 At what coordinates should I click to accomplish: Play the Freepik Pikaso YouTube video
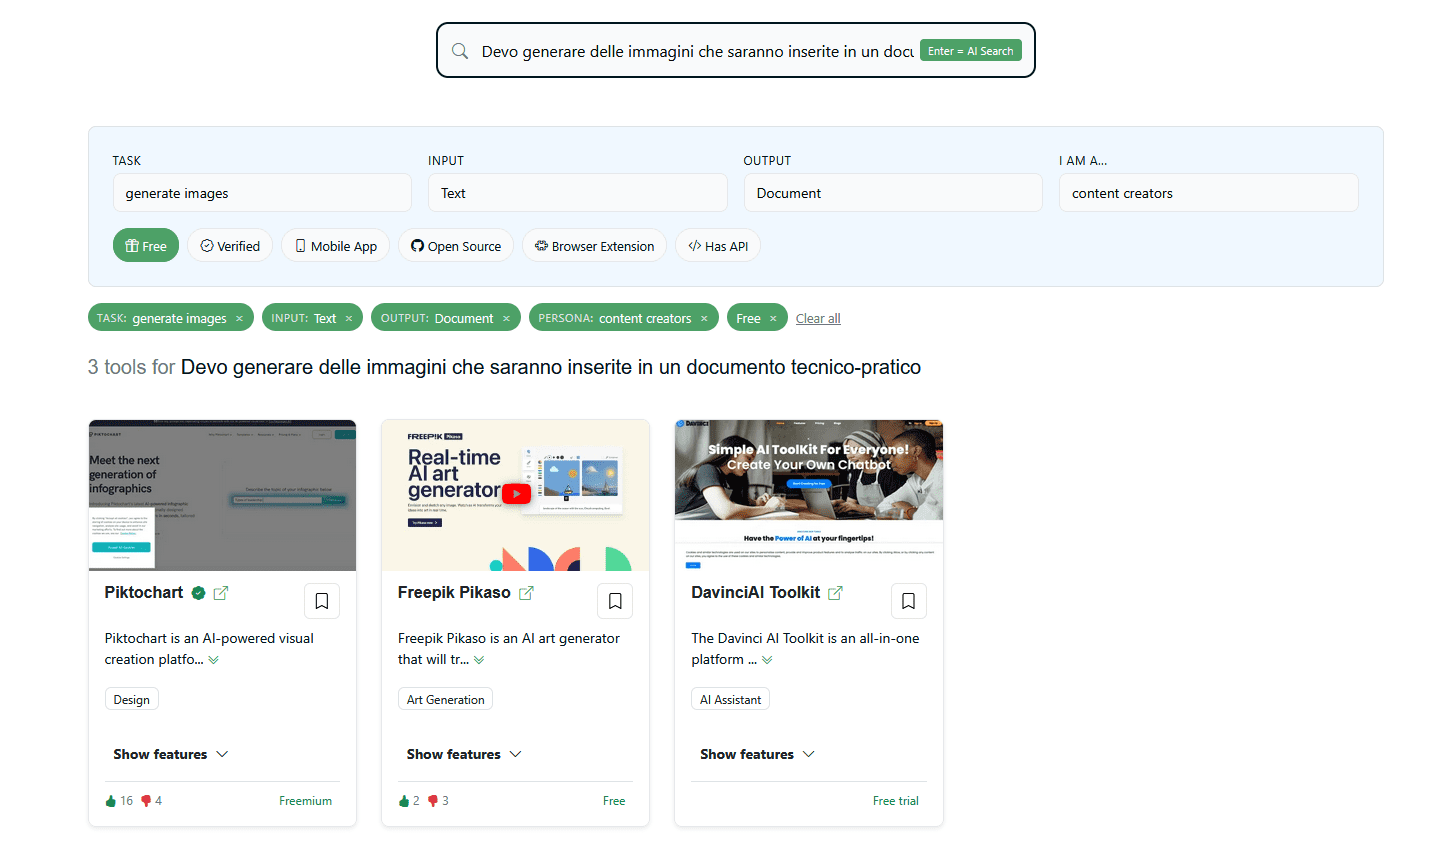516,493
